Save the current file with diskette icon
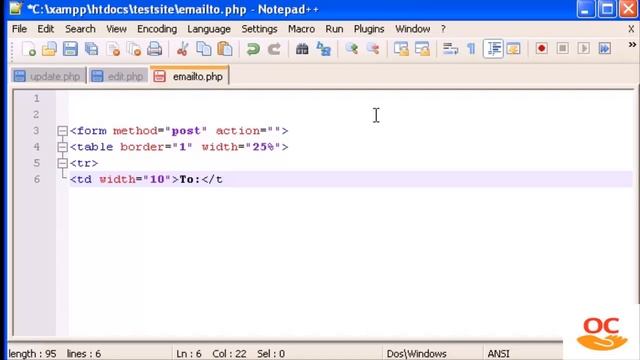Screen dimensions: 640x360 pos(70,49)
